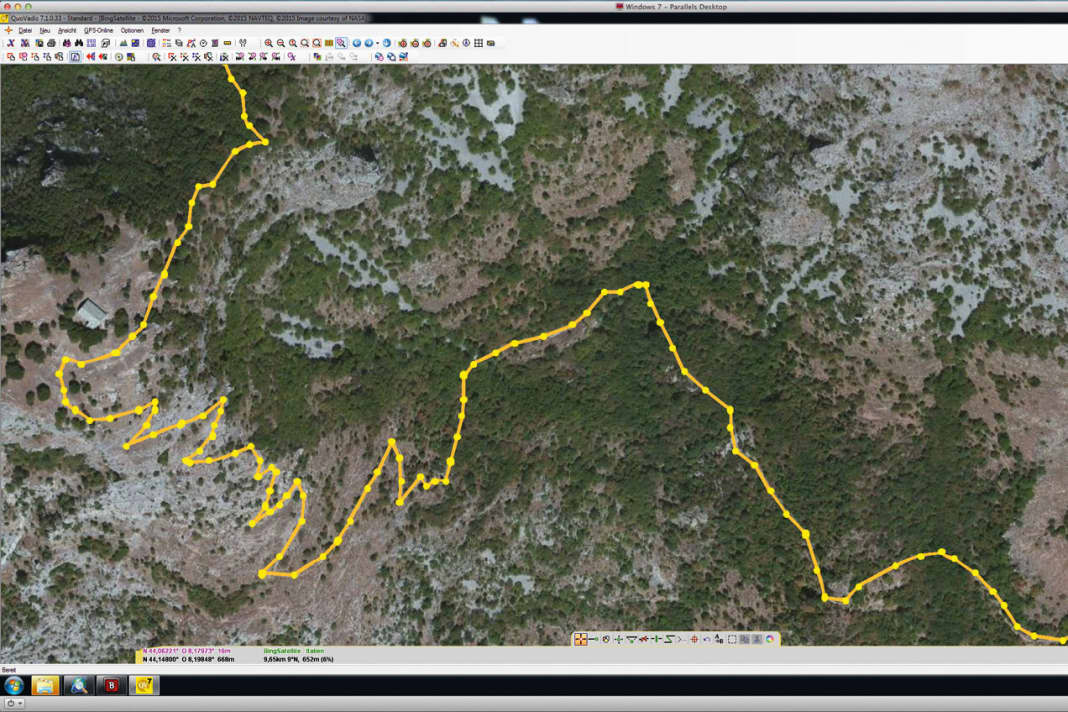Open the Datei menu
The width and height of the screenshot is (1068, 712).
25,30
